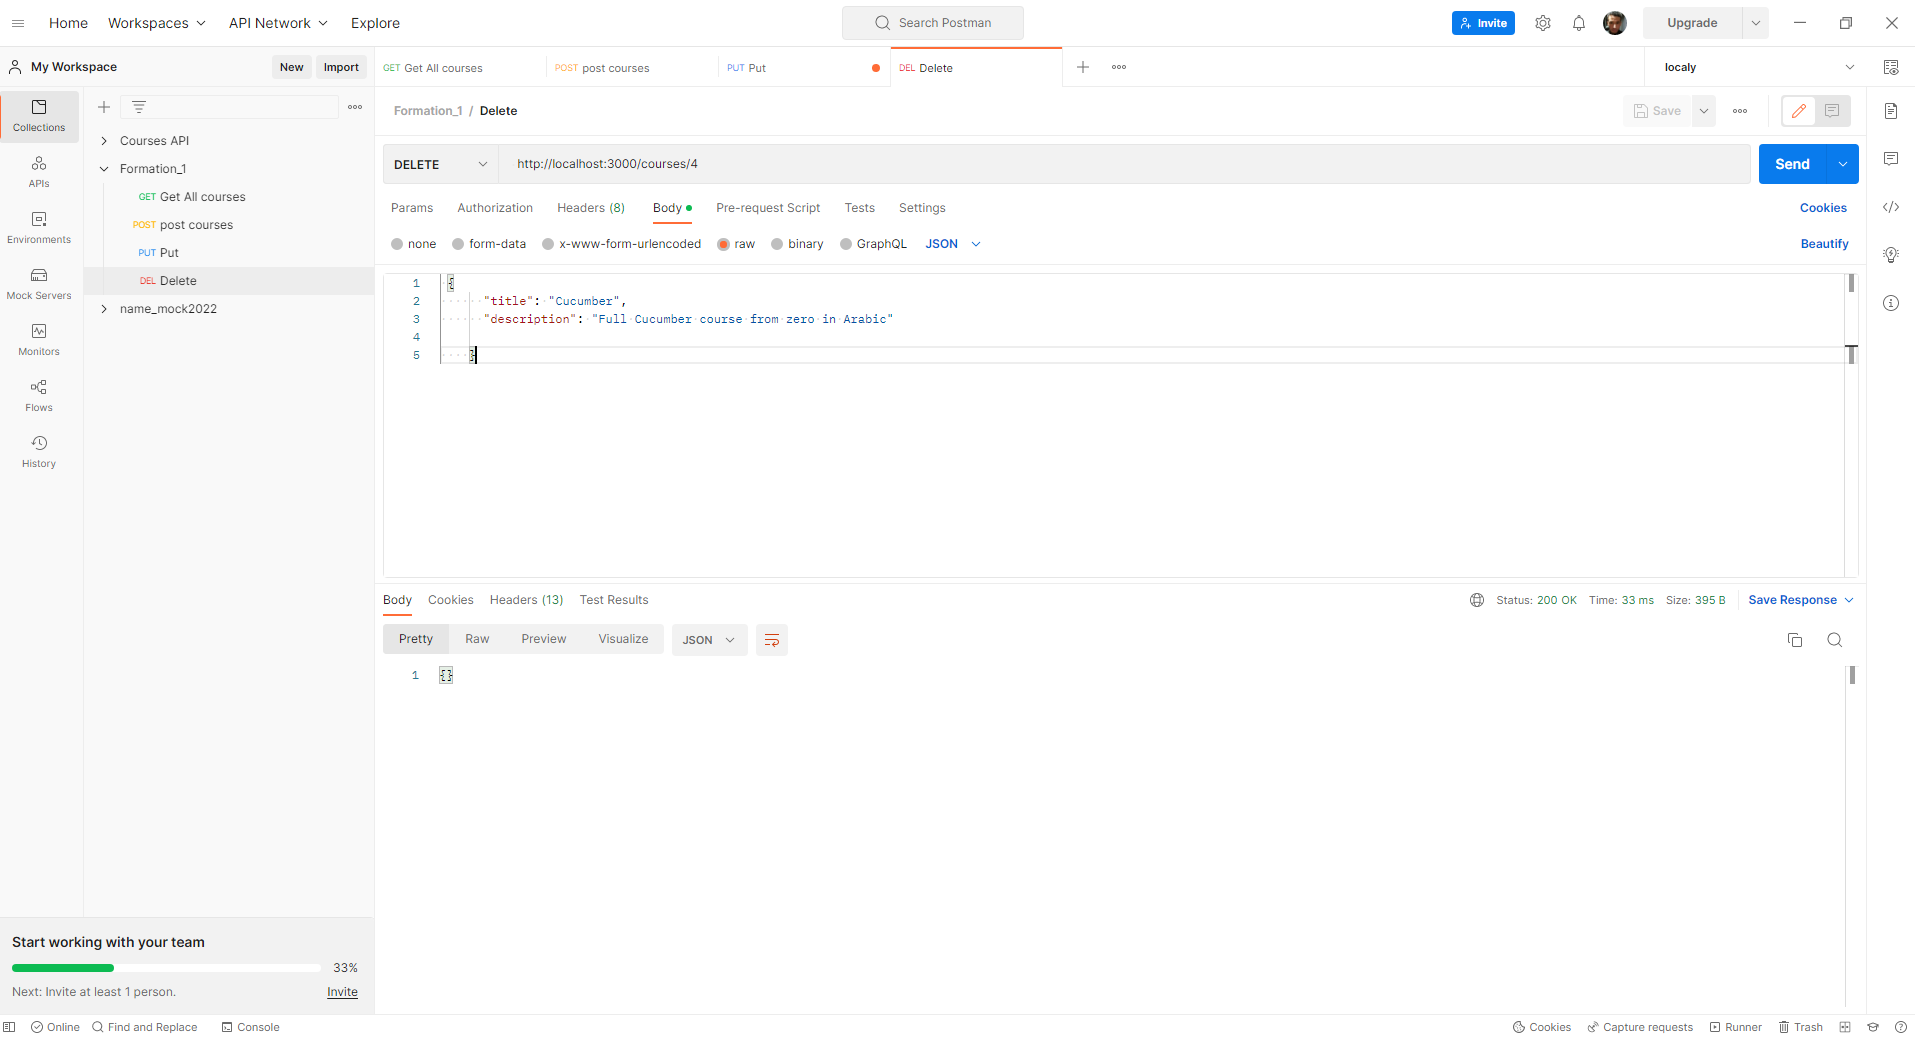Image resolution: width=1915 pixels, height=1037 pixels.
Task: Collapse the Formation_1 collection
Action: point(103,168)
